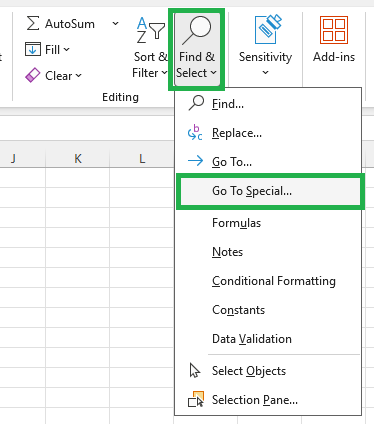
Task: Choose Find... from the menu
Action: coord(268,104)
